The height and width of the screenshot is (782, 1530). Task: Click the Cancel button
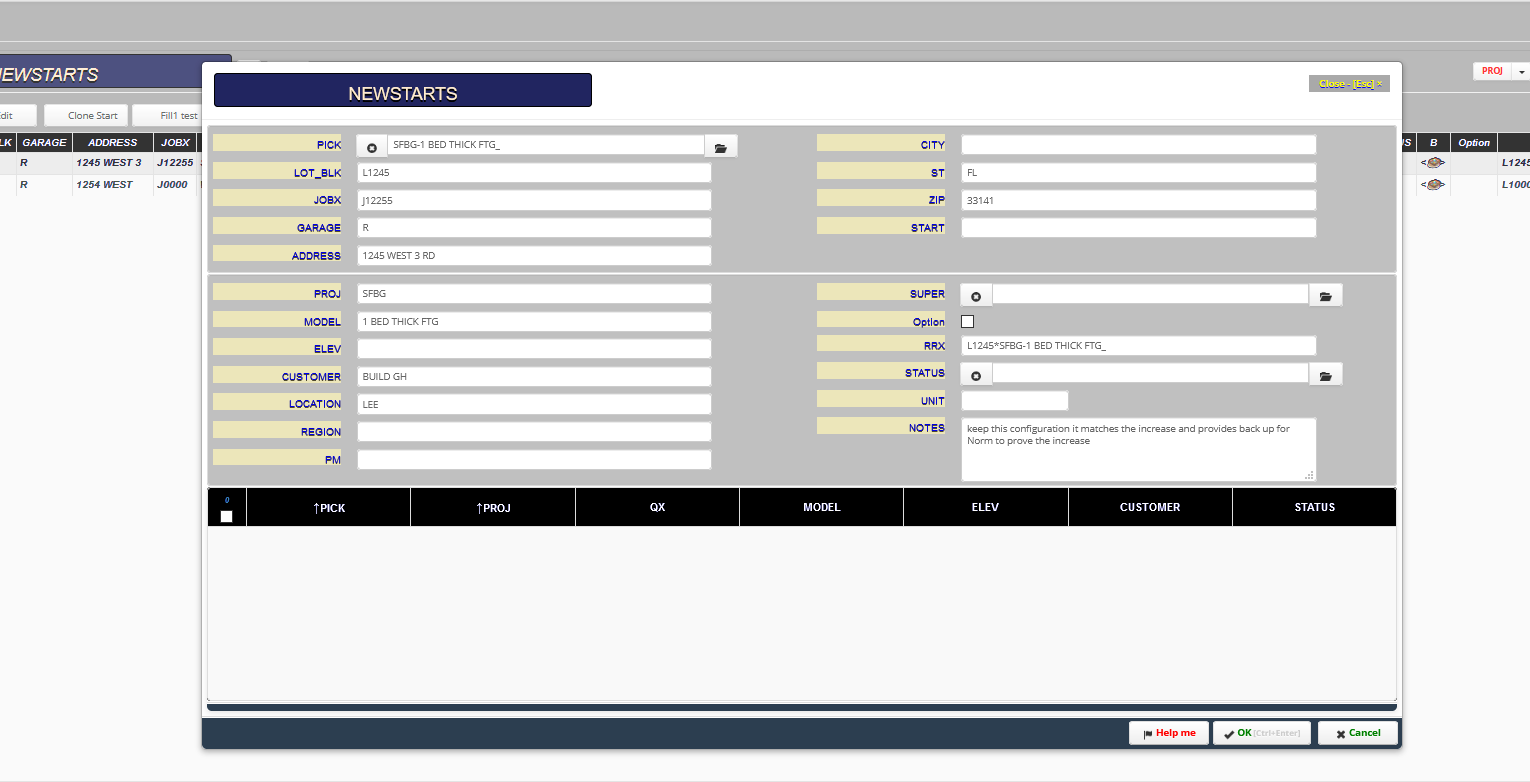click(1357, 733)
